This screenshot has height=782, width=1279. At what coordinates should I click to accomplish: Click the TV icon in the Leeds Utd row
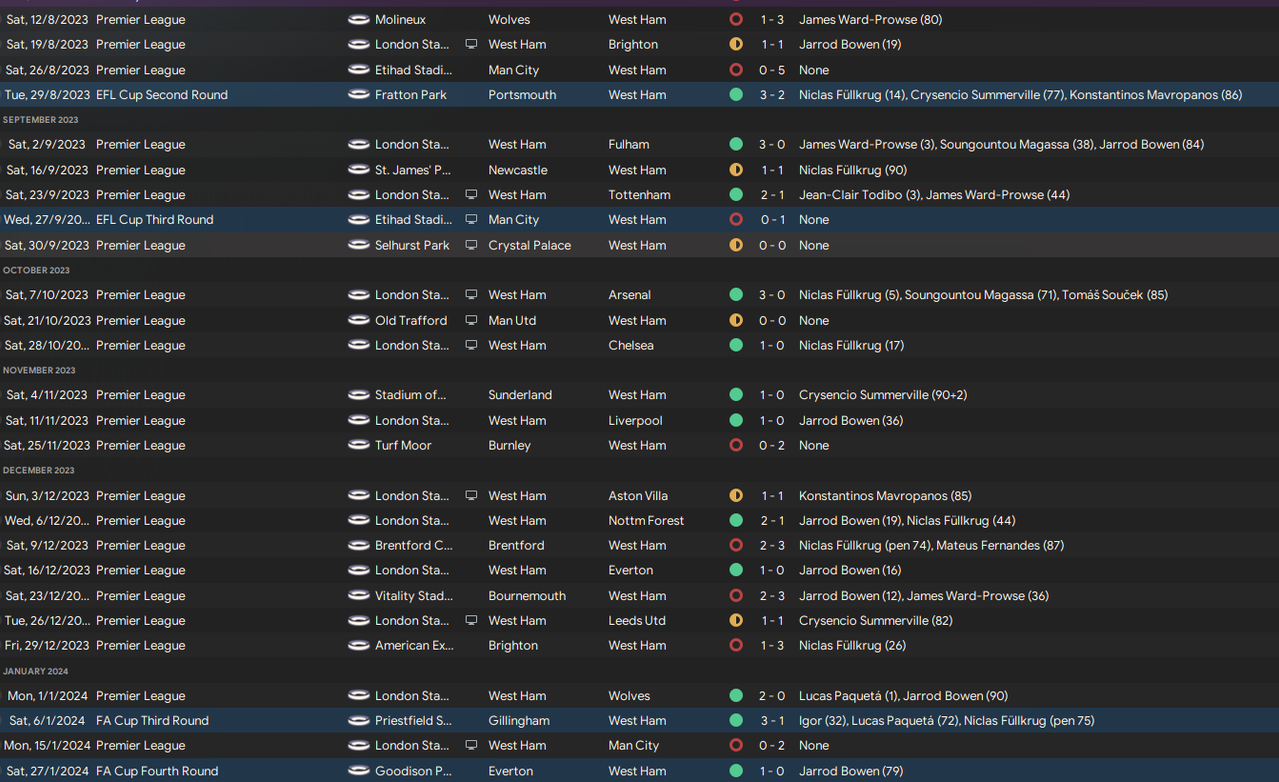pos(471,621)
